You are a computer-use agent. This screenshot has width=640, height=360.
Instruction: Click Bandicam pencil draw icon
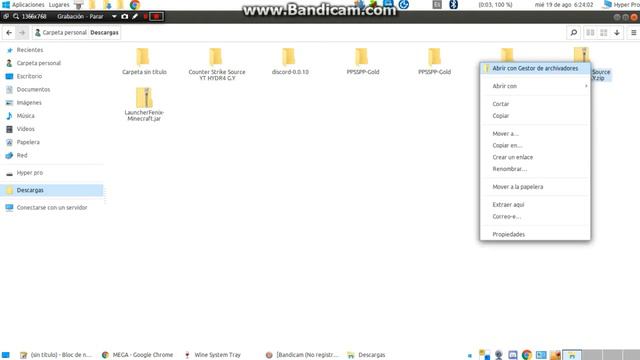pos(135,16)
